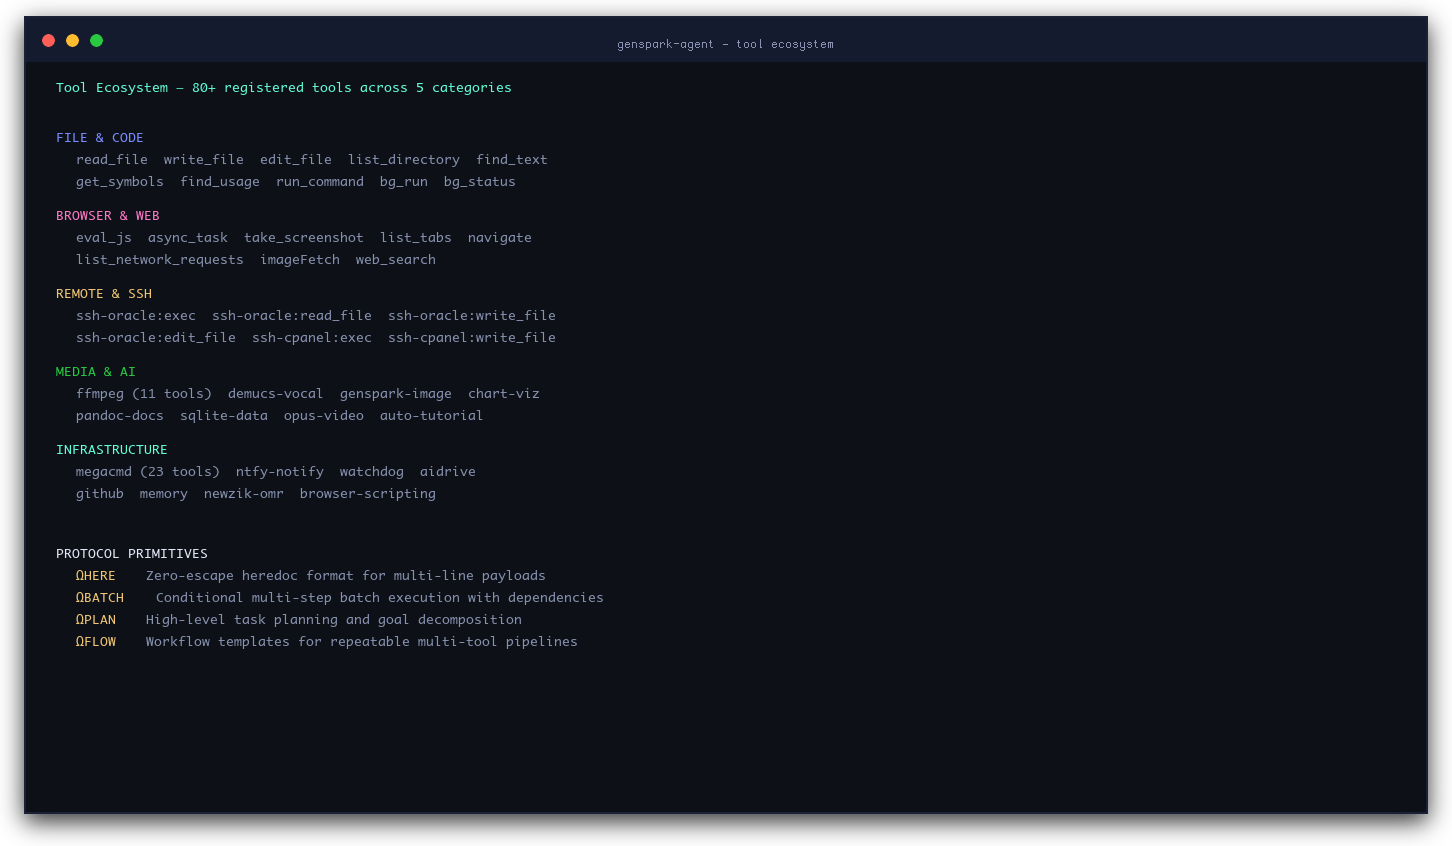The width and height of the screenshot is (1452, 846).
Task: Click the ΩHERE protocol primitive
Action: [95, 575]
